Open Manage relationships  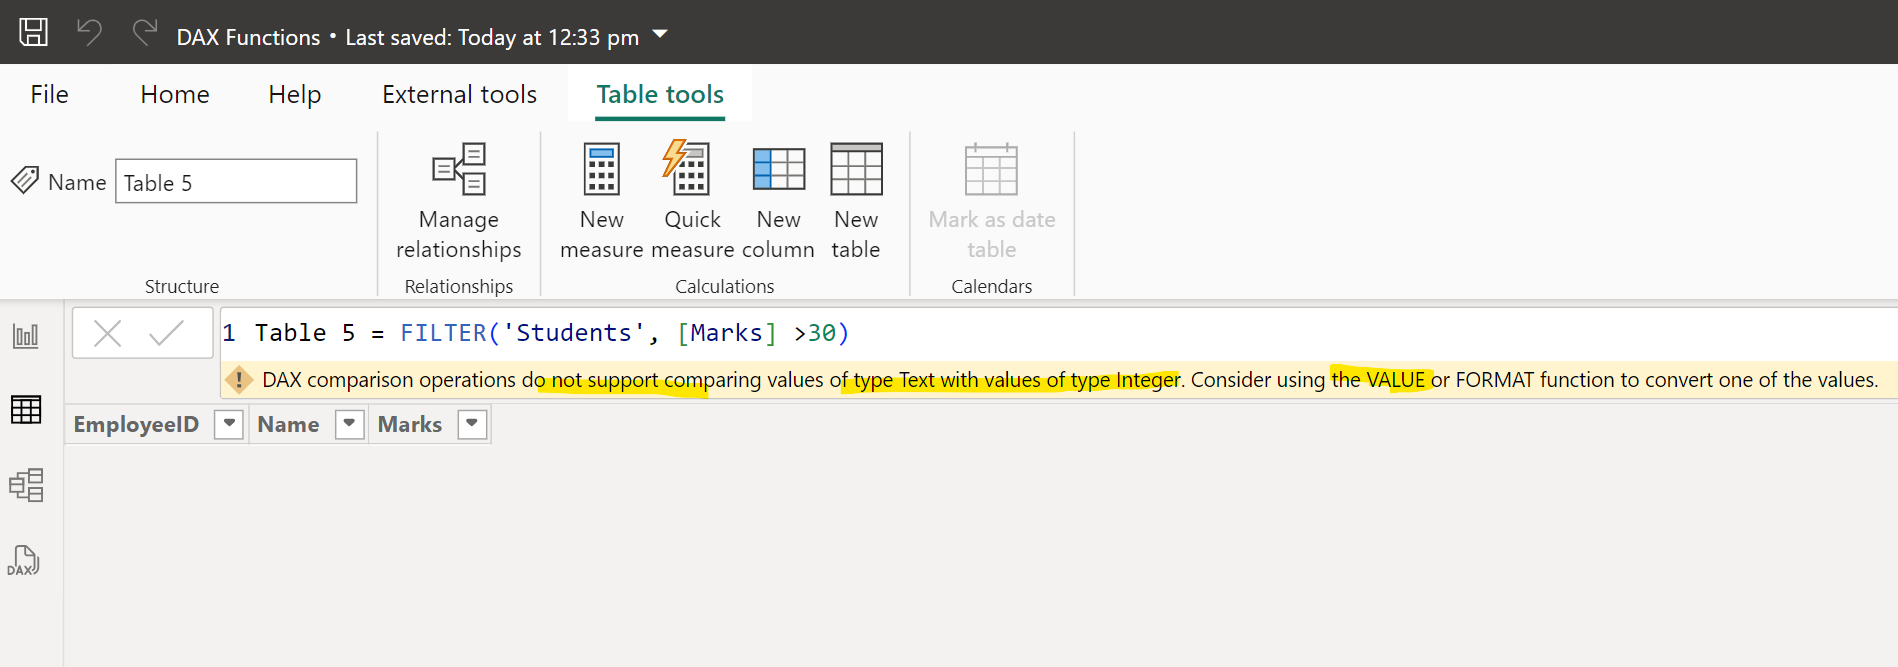[x=458, y=201]
